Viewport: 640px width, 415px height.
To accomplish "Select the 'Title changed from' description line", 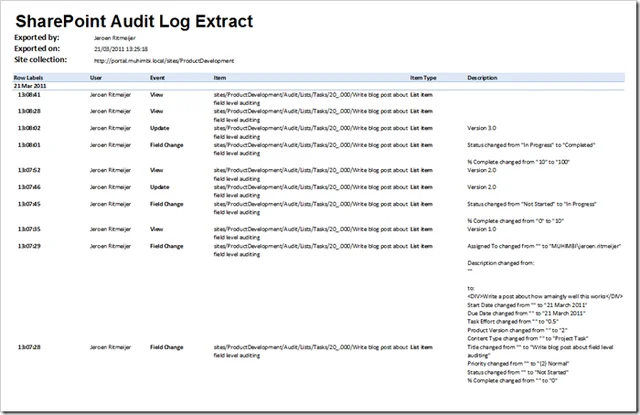I will point(540,351).
